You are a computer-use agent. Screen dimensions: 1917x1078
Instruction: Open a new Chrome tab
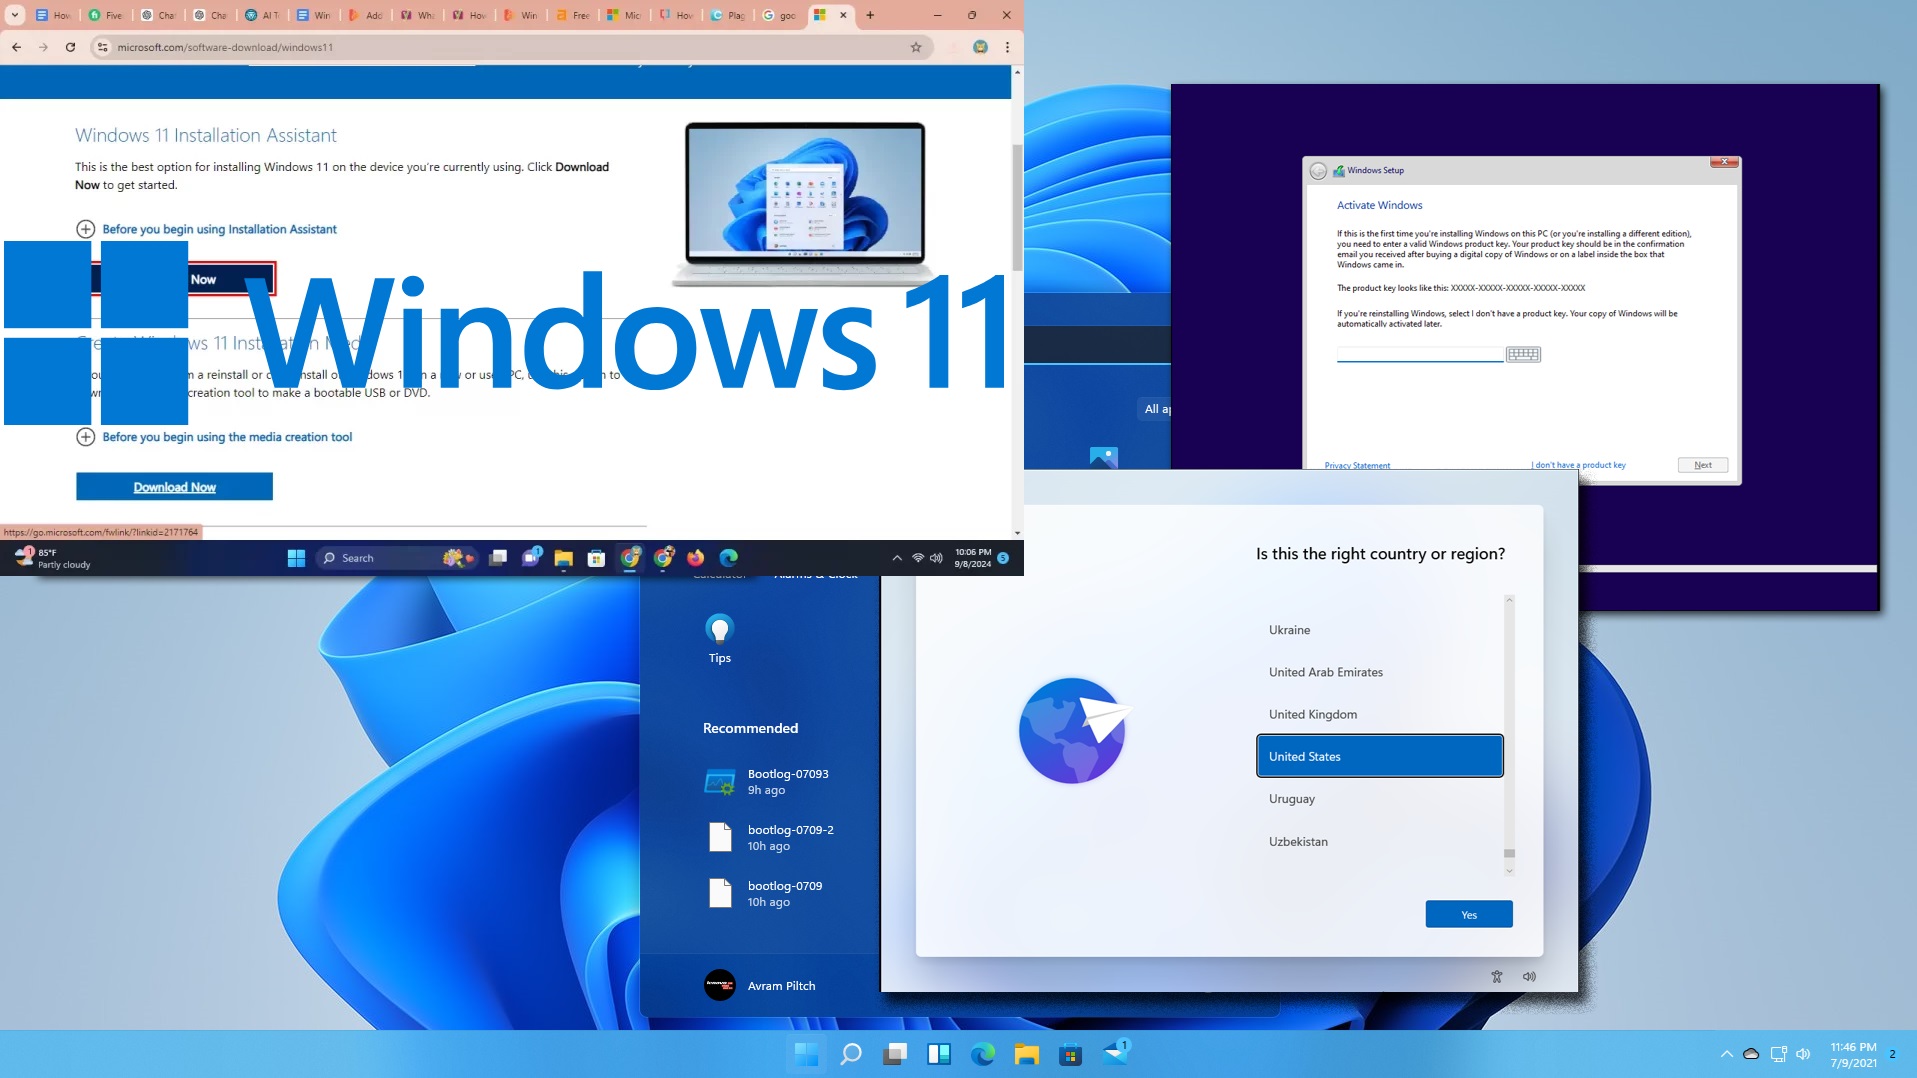click(x=869, y=16)
